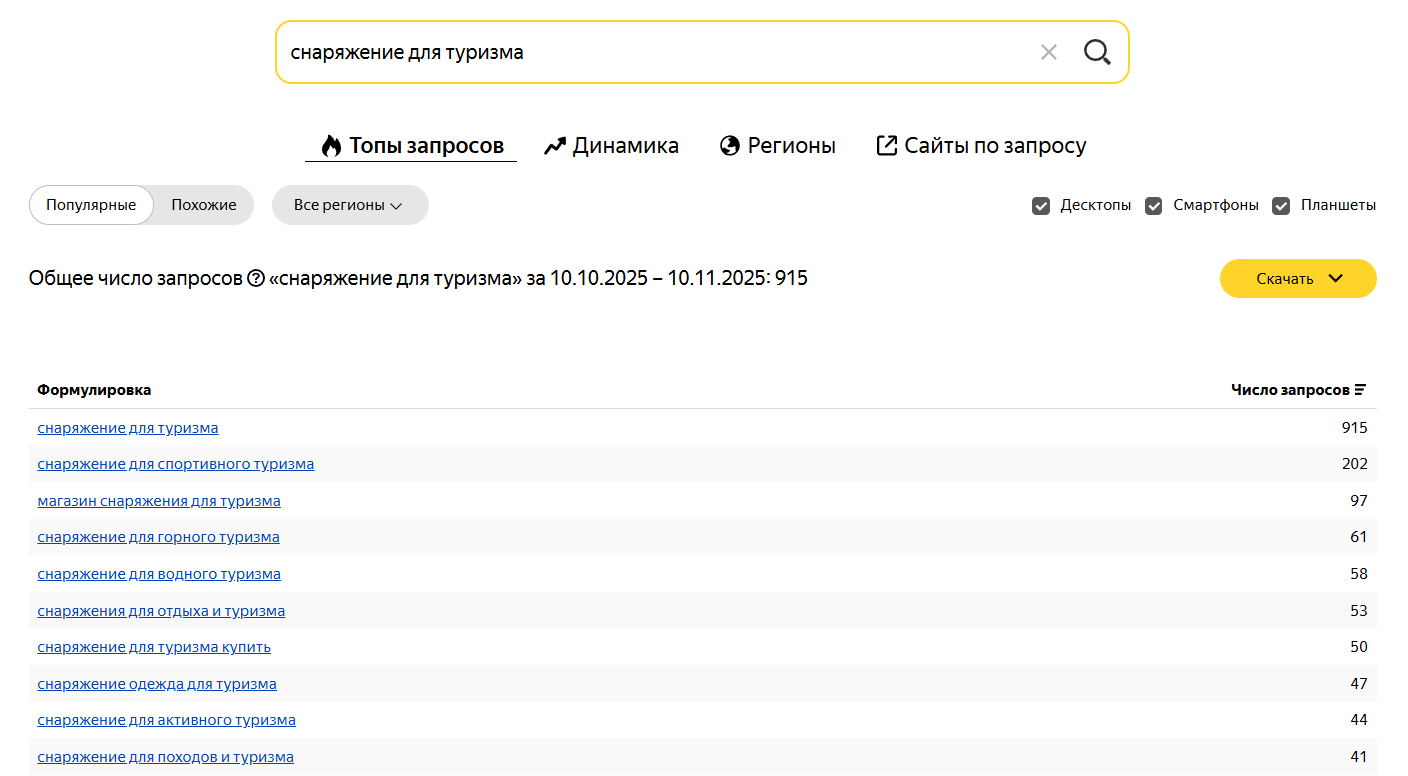Open link снаряжение для спортивного туризма

(x=176, y=464)
